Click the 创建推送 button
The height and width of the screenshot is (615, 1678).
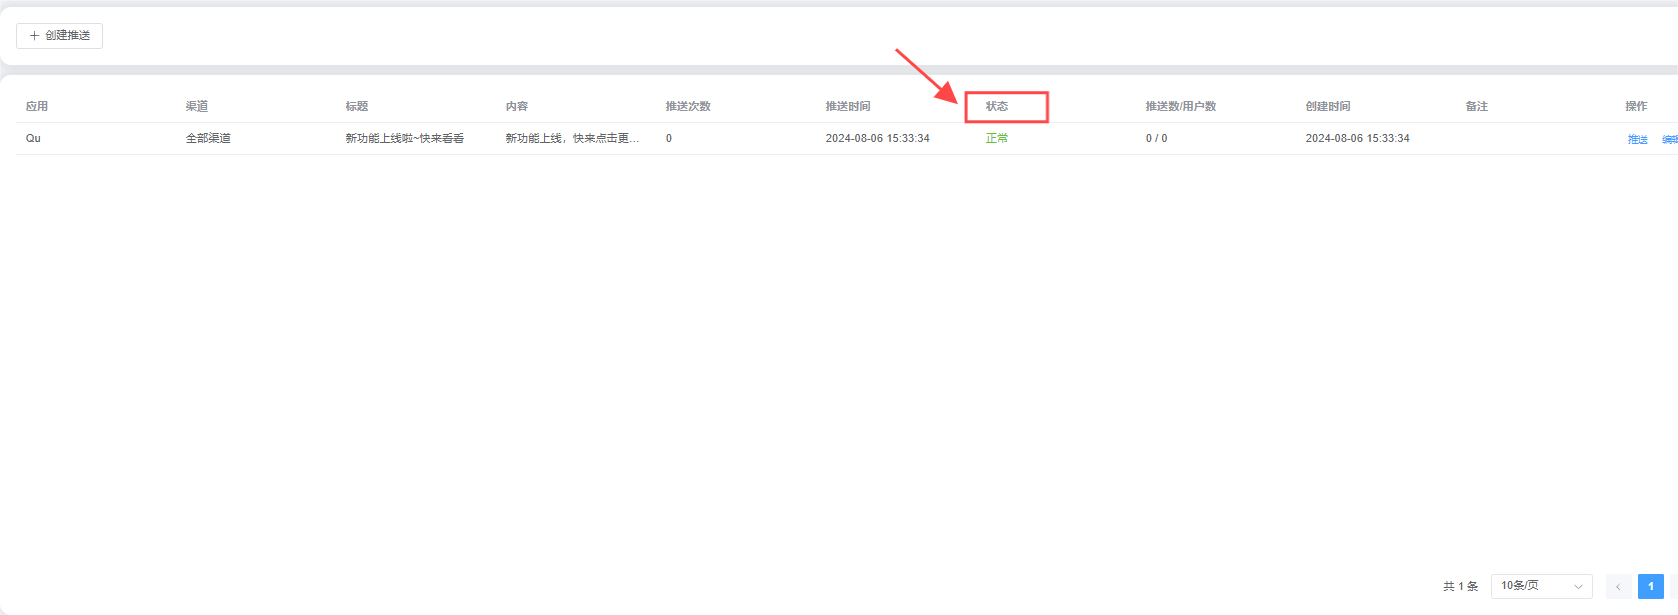[x=60, y=36]
